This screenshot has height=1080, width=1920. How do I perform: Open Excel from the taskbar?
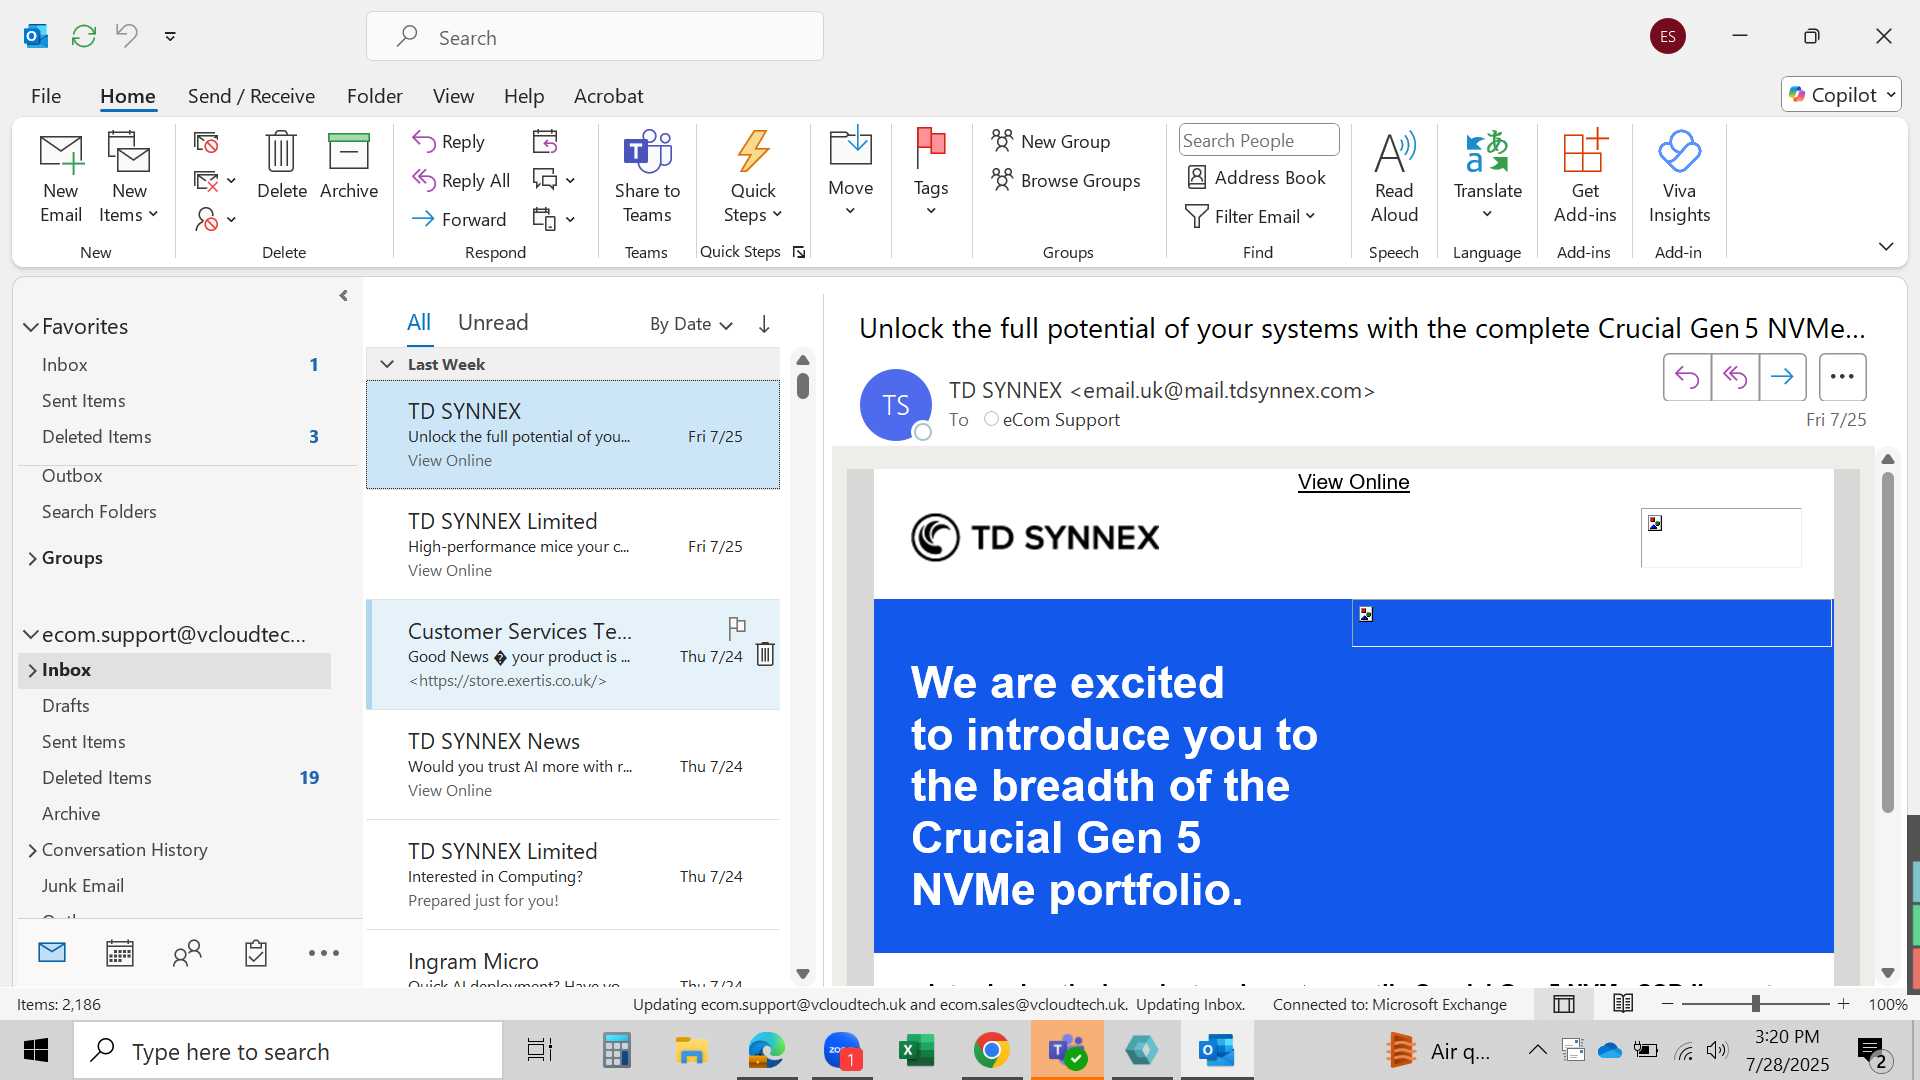coord(916,1050)
